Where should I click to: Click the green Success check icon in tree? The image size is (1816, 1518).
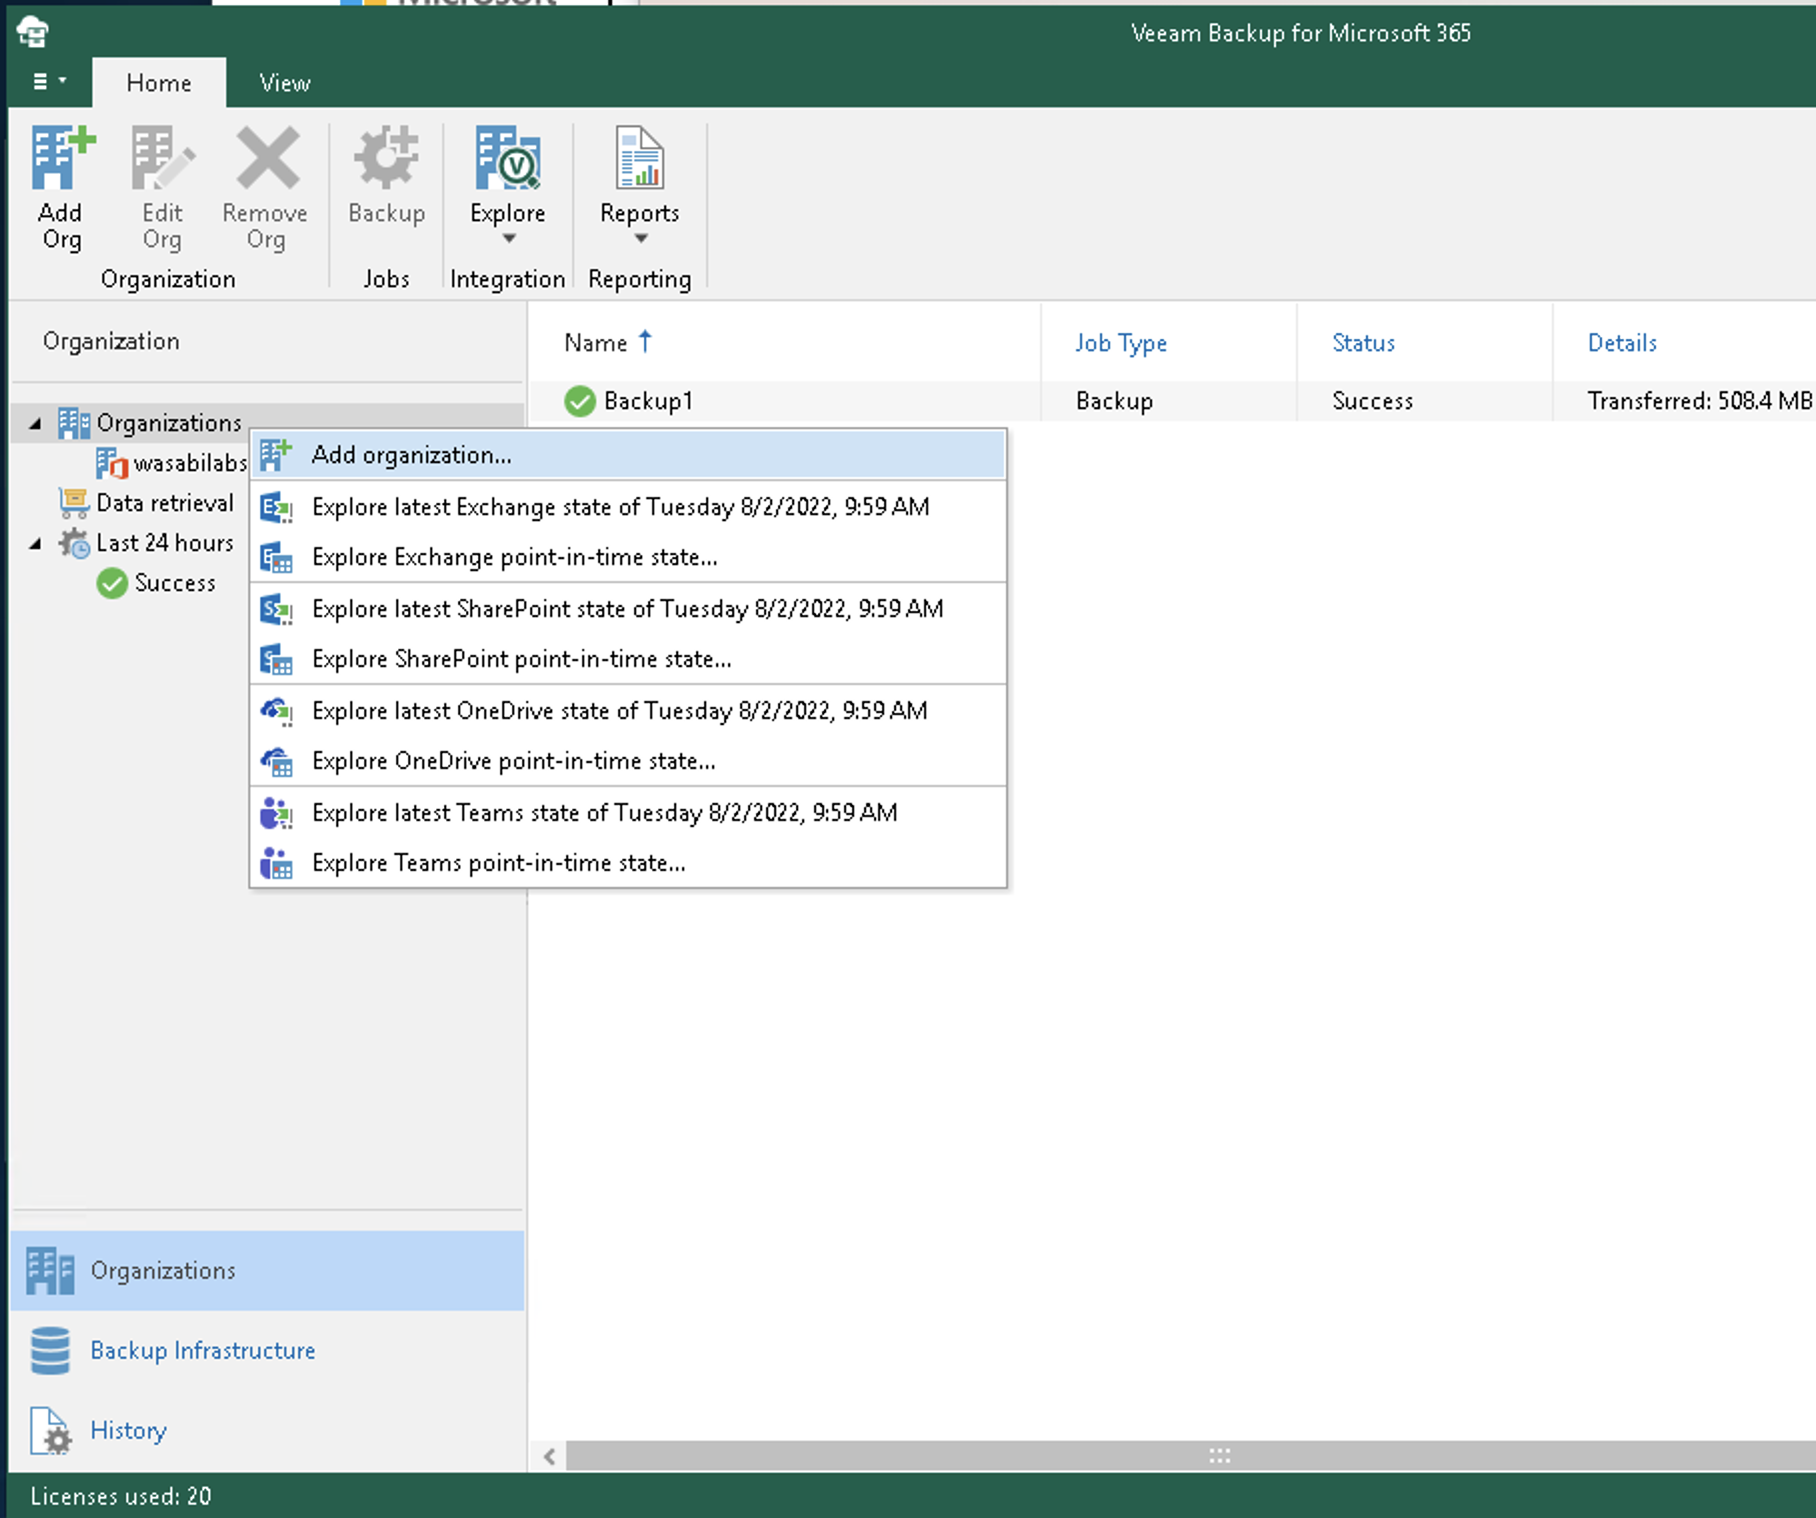tap(112, 583)
